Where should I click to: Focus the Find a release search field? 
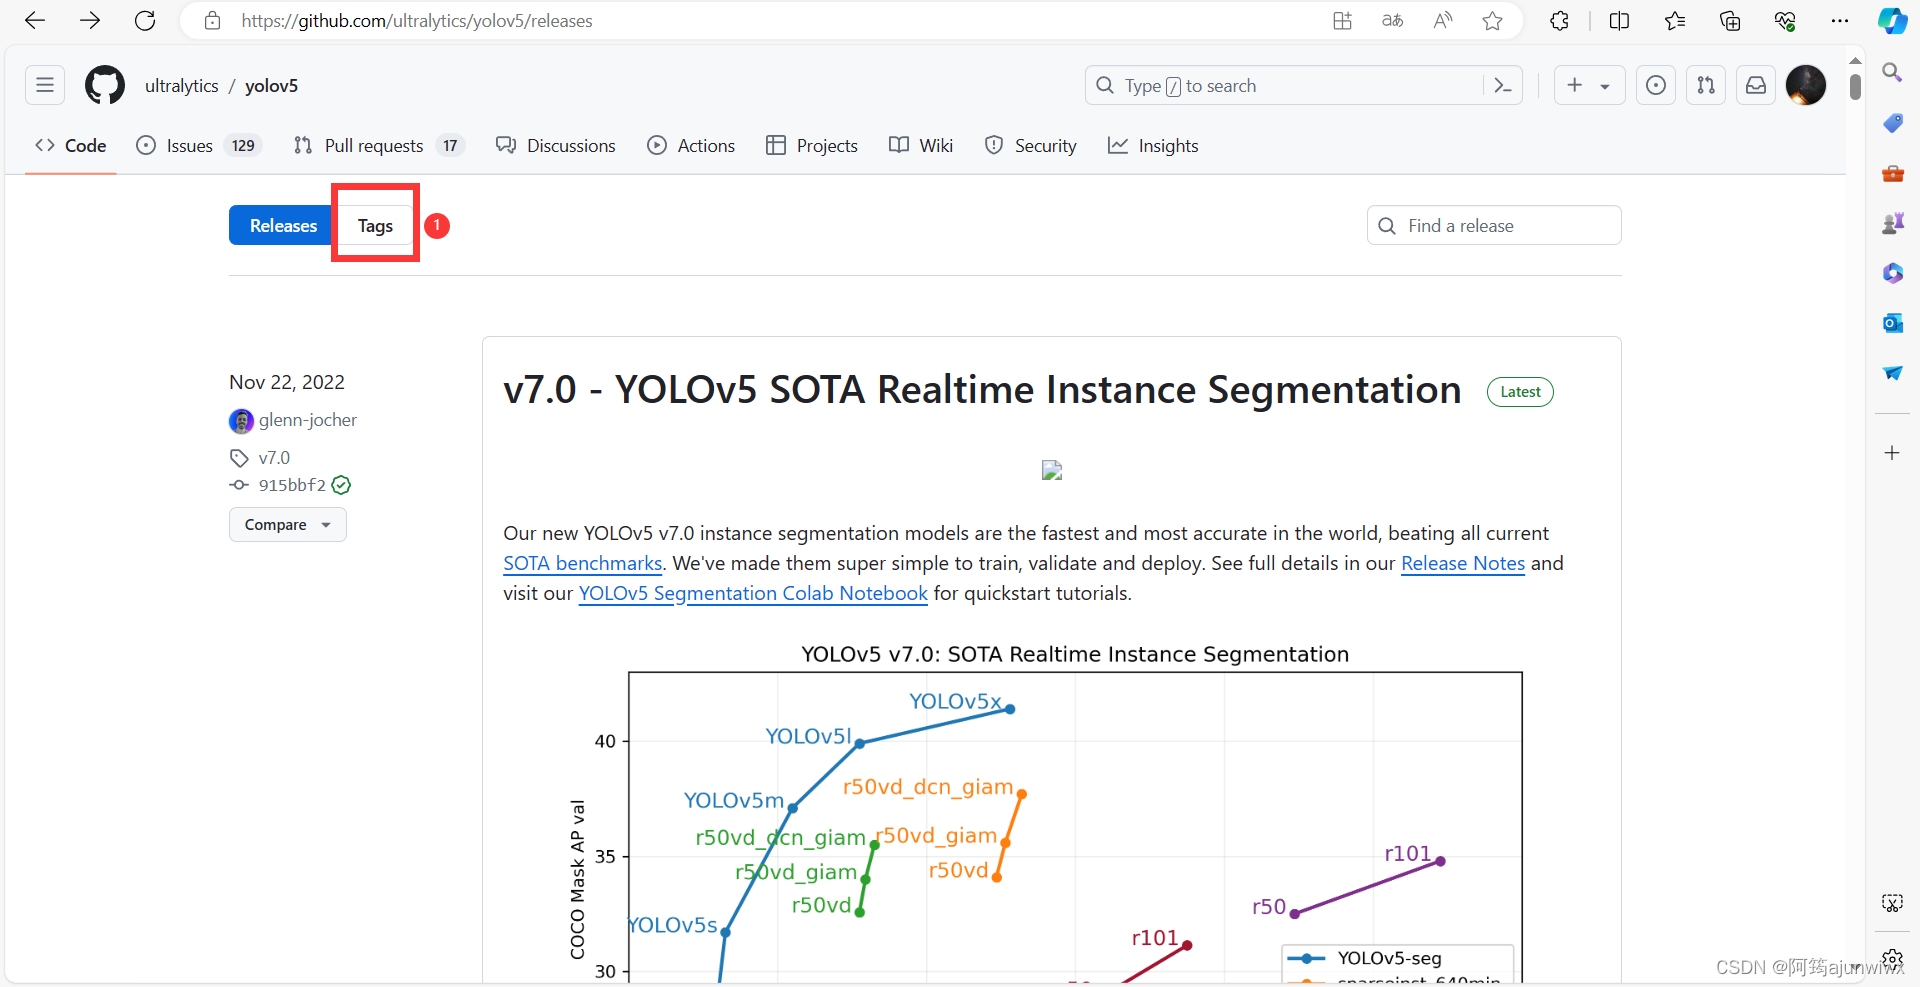1494,225
